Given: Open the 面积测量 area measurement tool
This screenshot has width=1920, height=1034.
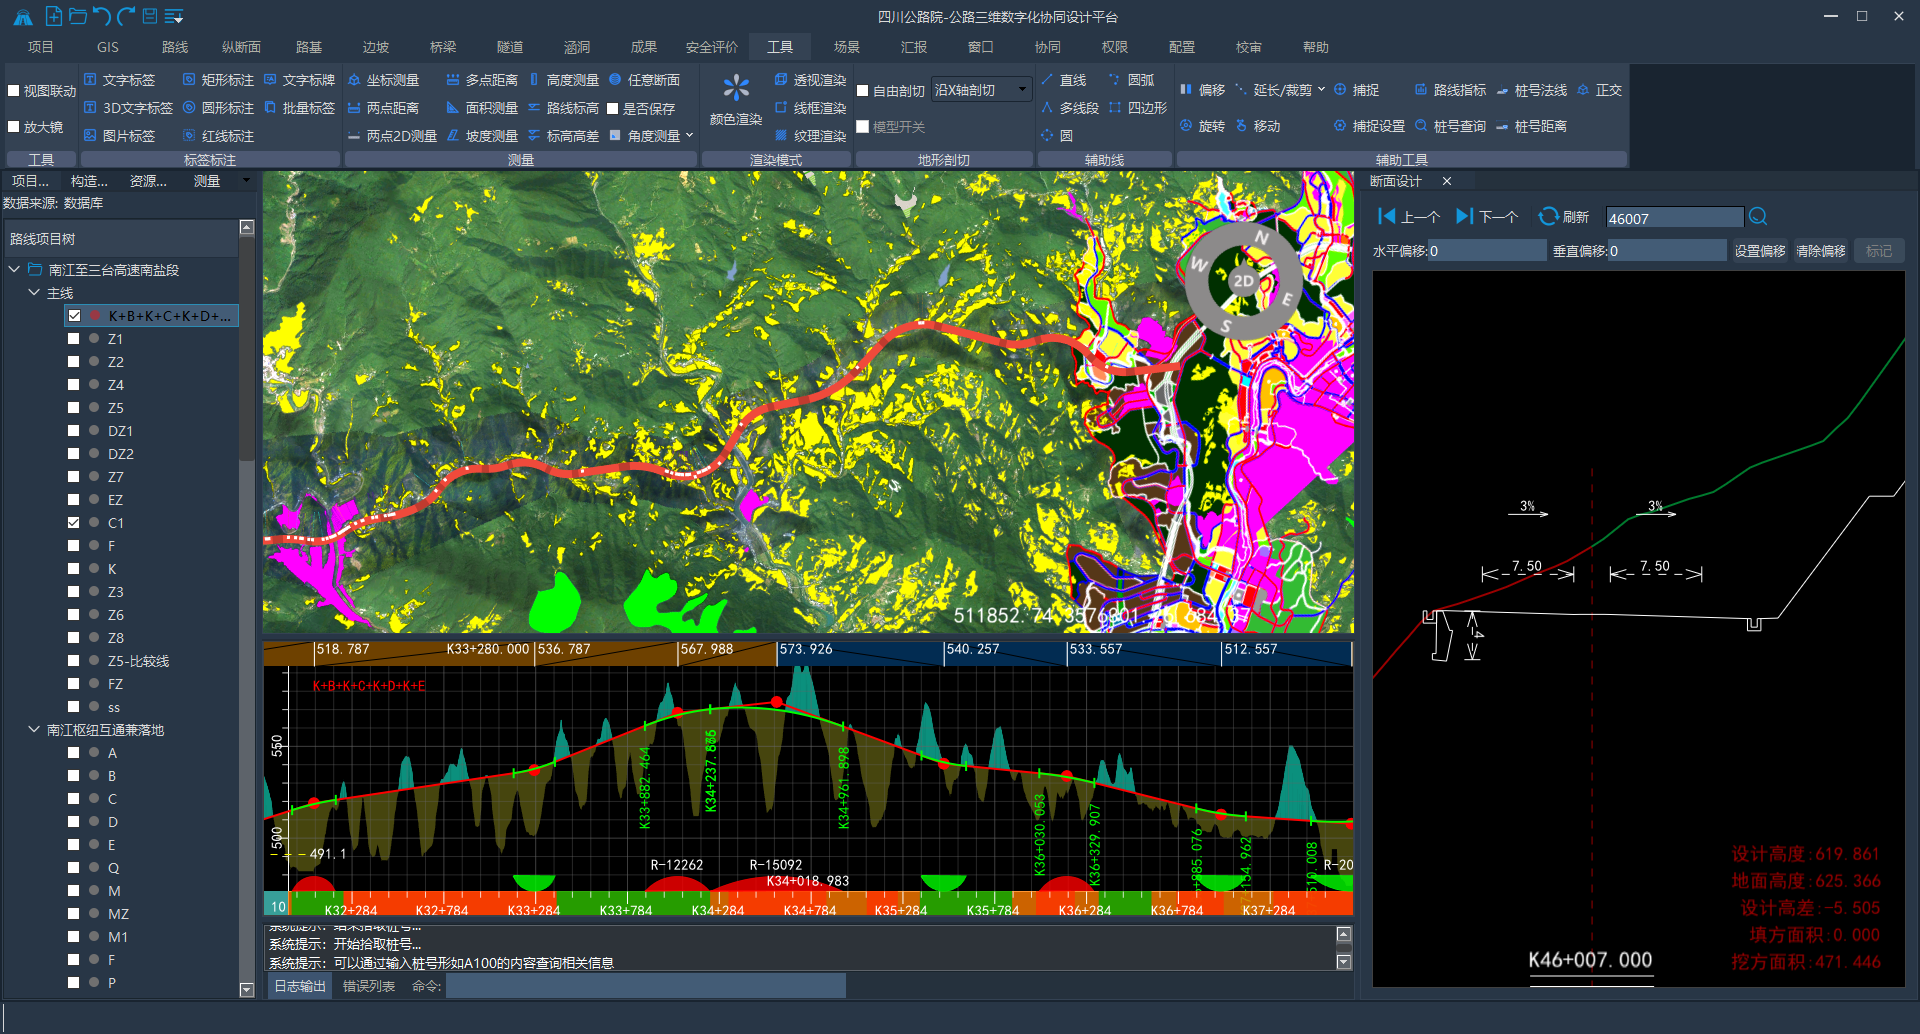Looking at the screenshot, I should pyautogui.click(x=481, y=108).
